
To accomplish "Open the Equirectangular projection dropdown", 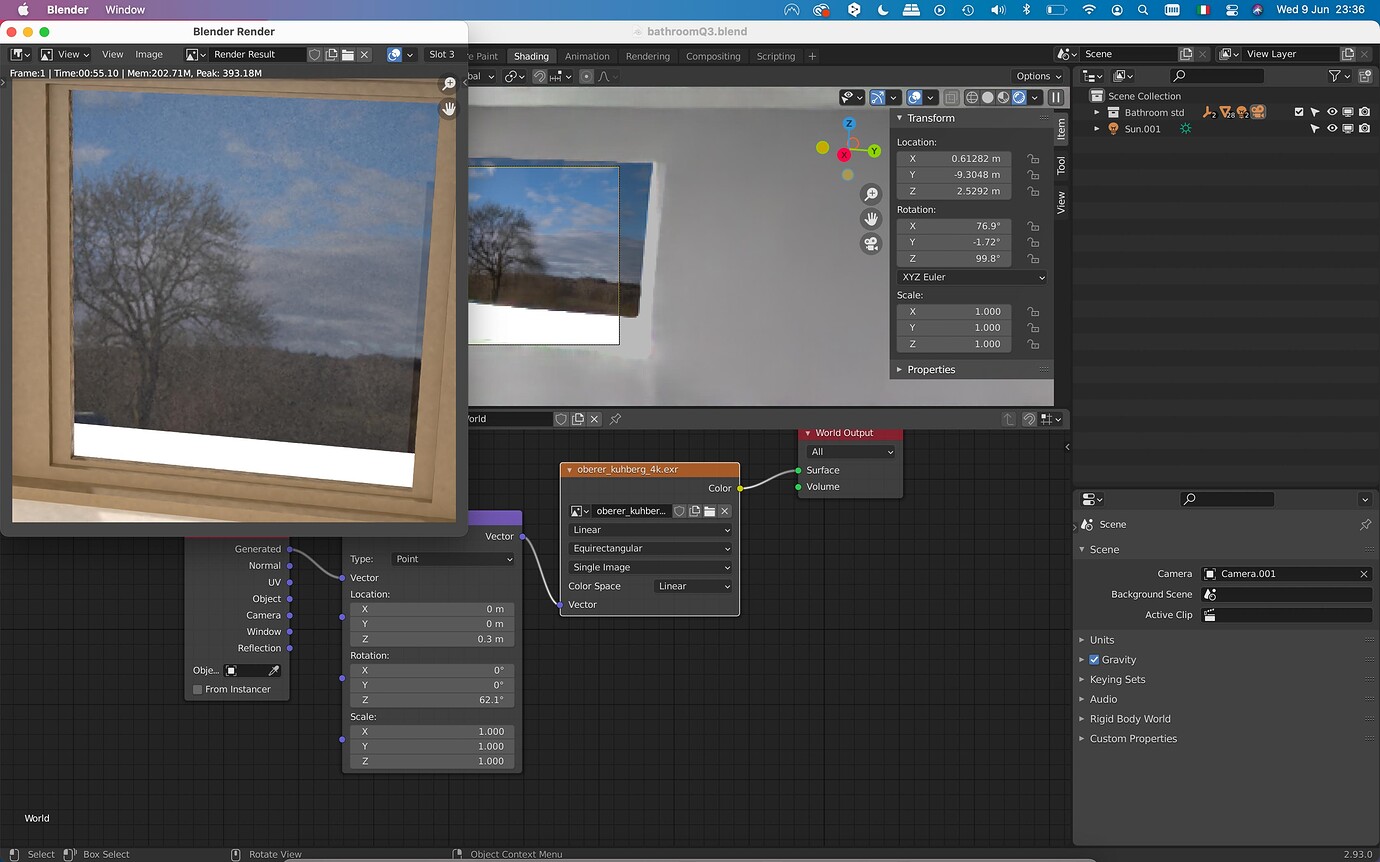I will 649,548.
